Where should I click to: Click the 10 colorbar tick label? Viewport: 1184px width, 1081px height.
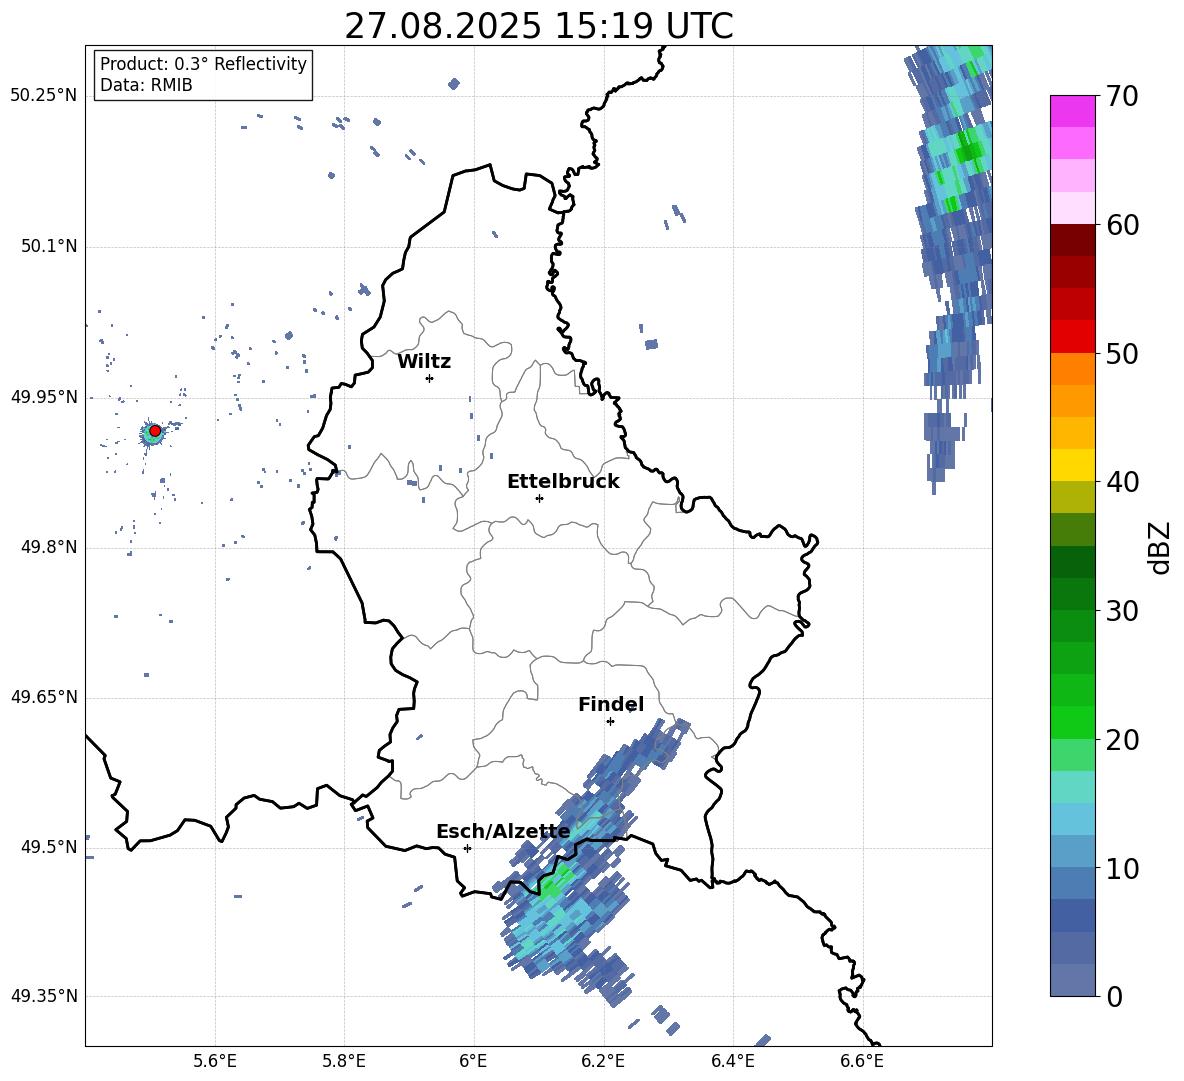coord(1122,868)
